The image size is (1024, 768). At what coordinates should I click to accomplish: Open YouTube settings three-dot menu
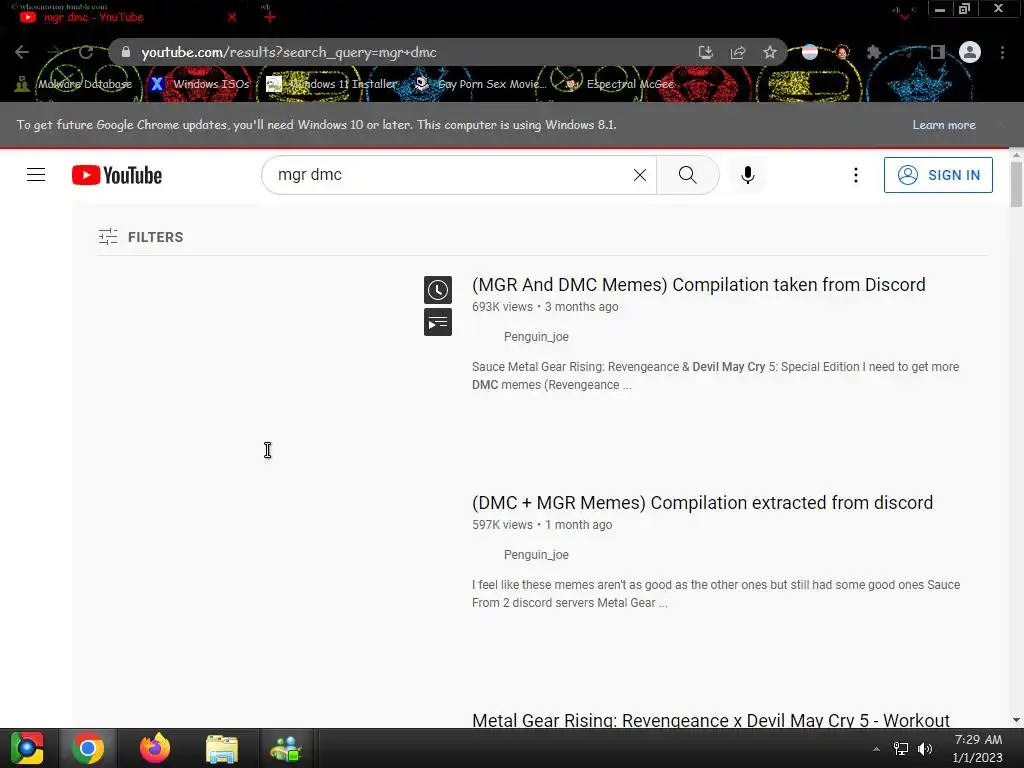tap(856, 175)
